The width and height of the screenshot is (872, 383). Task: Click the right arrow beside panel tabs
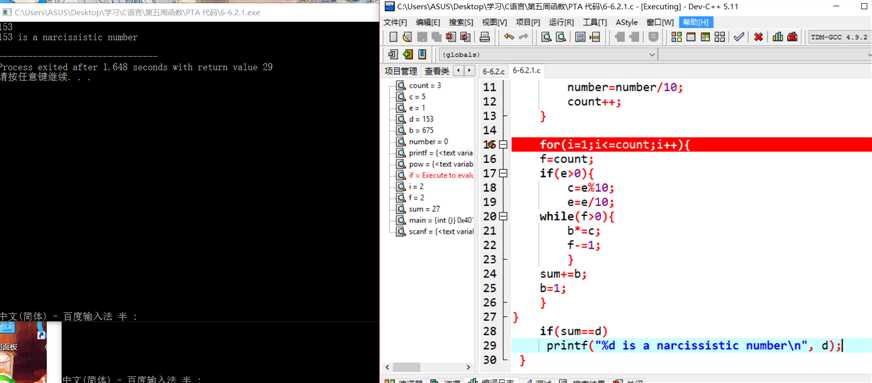pos(469,71)
